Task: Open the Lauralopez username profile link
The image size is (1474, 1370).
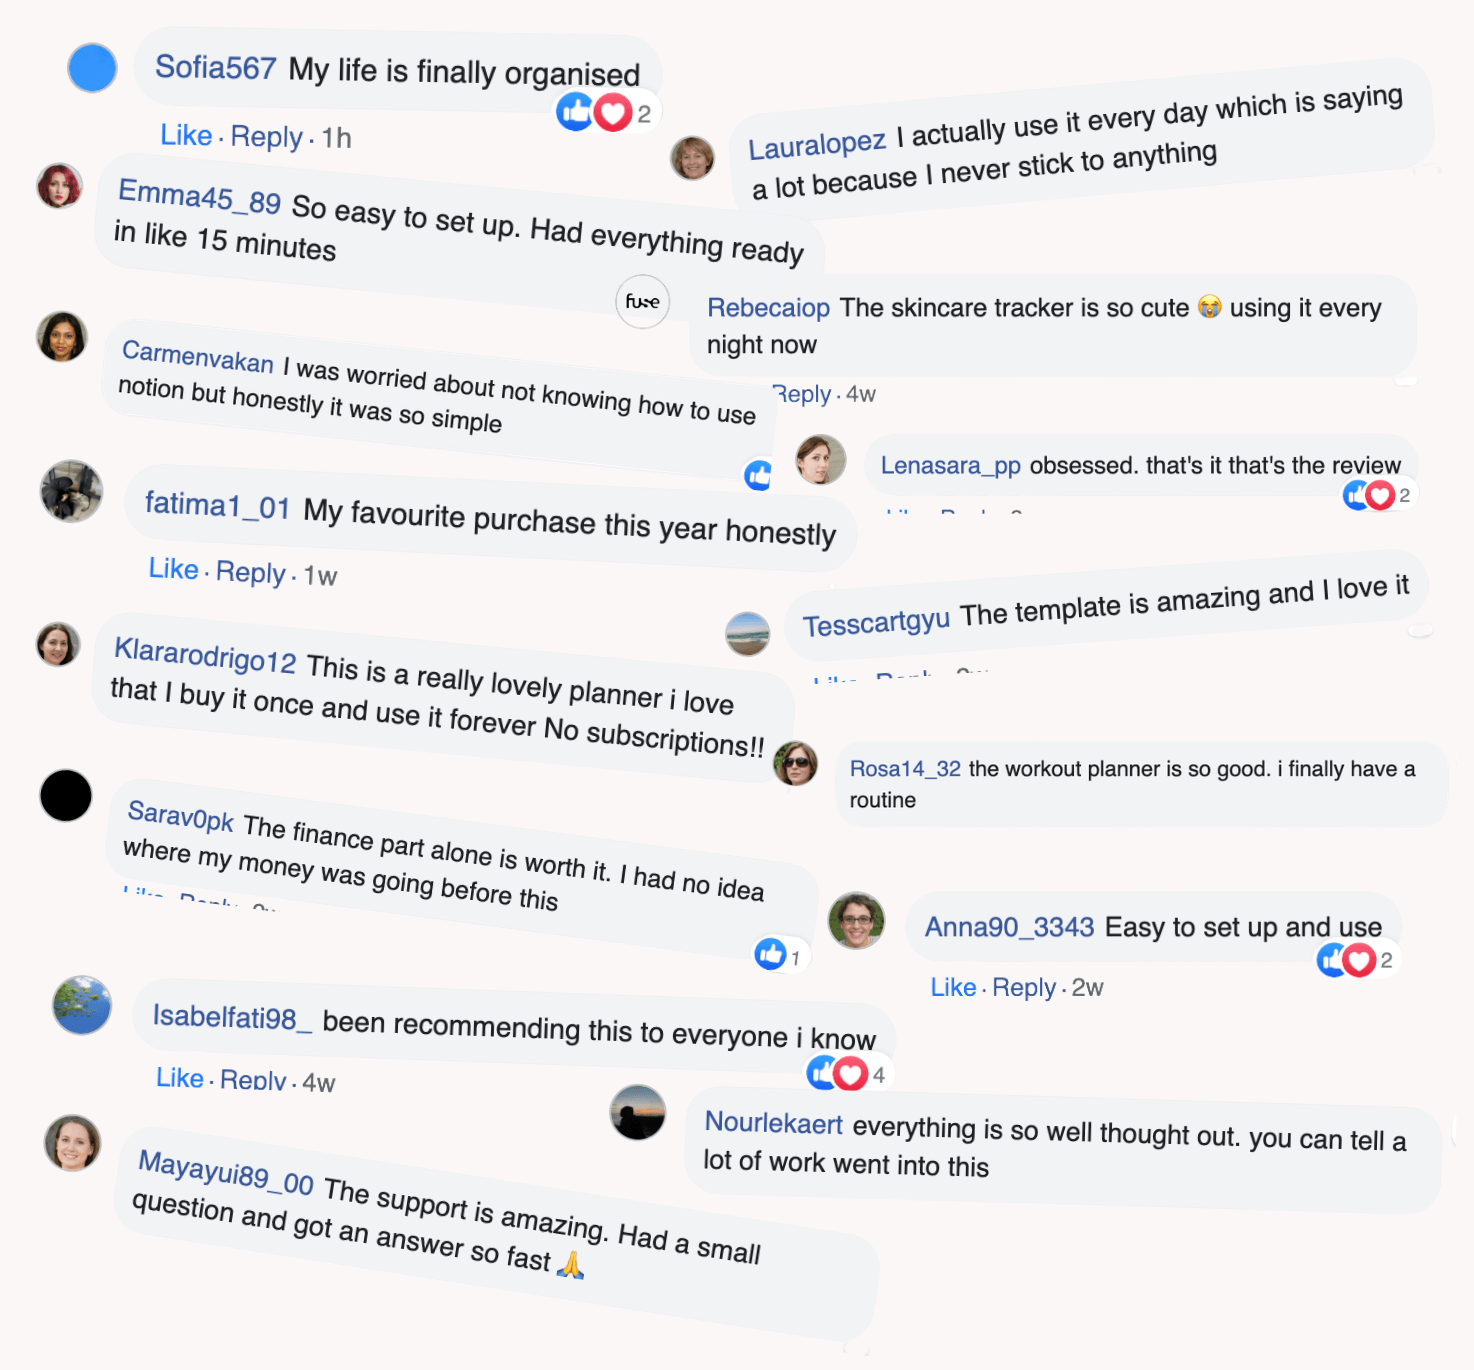Action: 817,145
